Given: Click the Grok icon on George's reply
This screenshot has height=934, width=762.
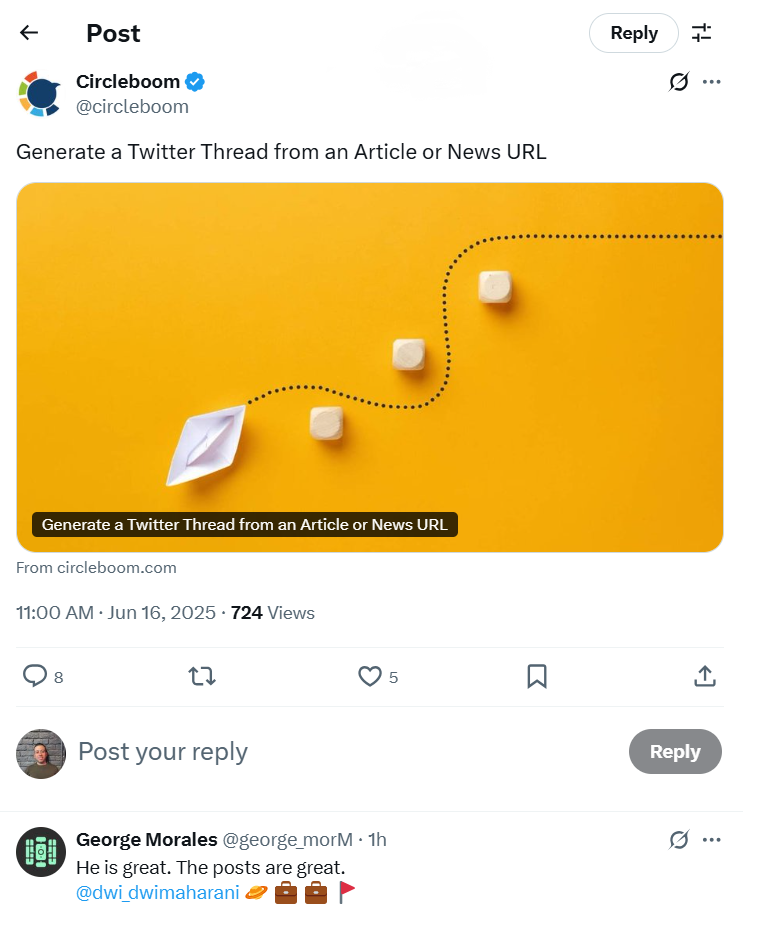Looking at the screenshot, I should (x=678, y=840).
